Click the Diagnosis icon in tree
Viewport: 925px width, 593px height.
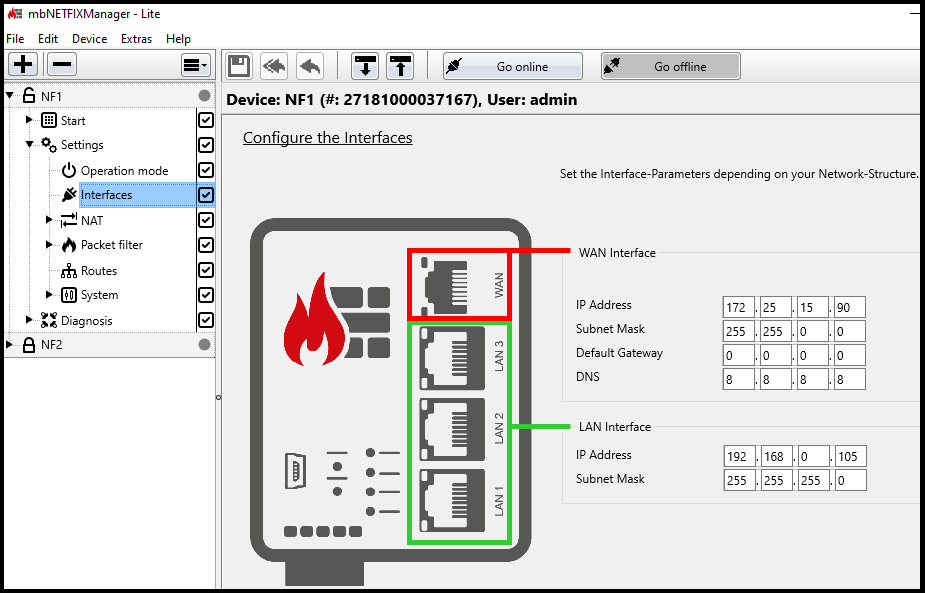[x=49, y=320]
